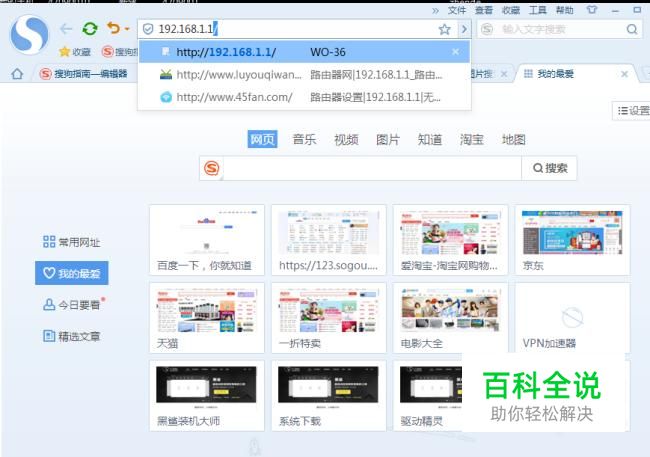
Task: Remove the WO-36 suggestion with its X
Action: [455, 52]
